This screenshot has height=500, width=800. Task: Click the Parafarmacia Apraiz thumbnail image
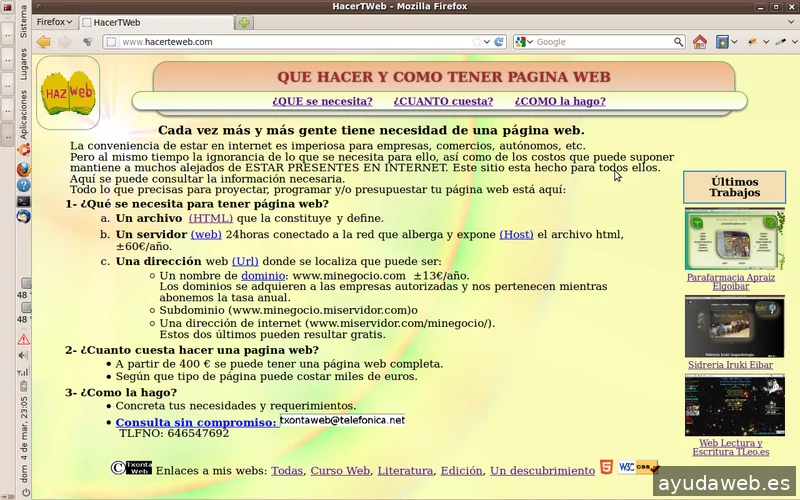[x=735, y=238]
